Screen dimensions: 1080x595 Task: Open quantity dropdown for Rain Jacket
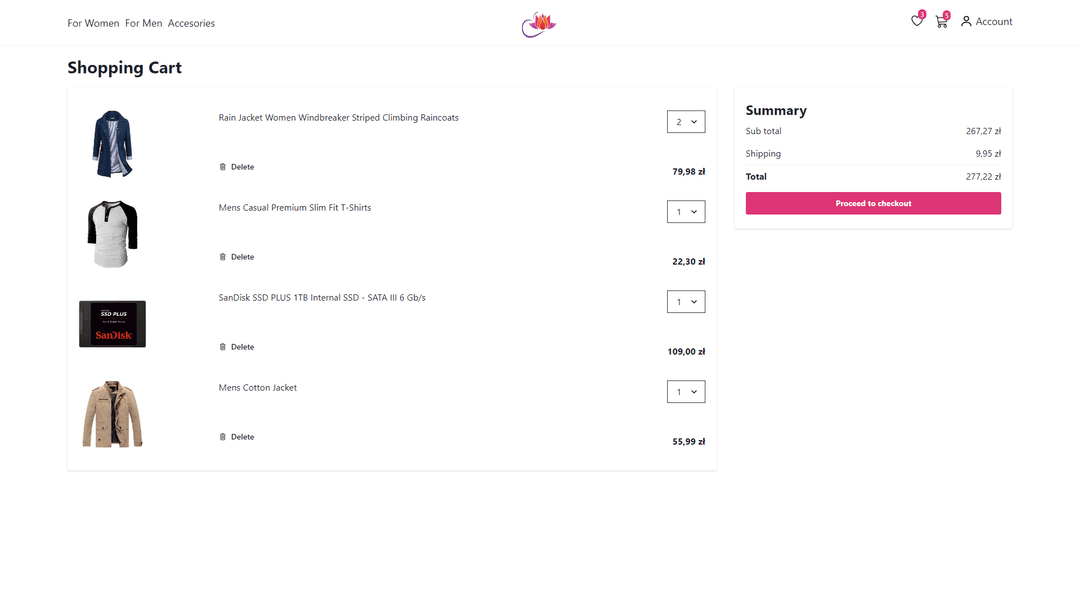pos(686,122)
